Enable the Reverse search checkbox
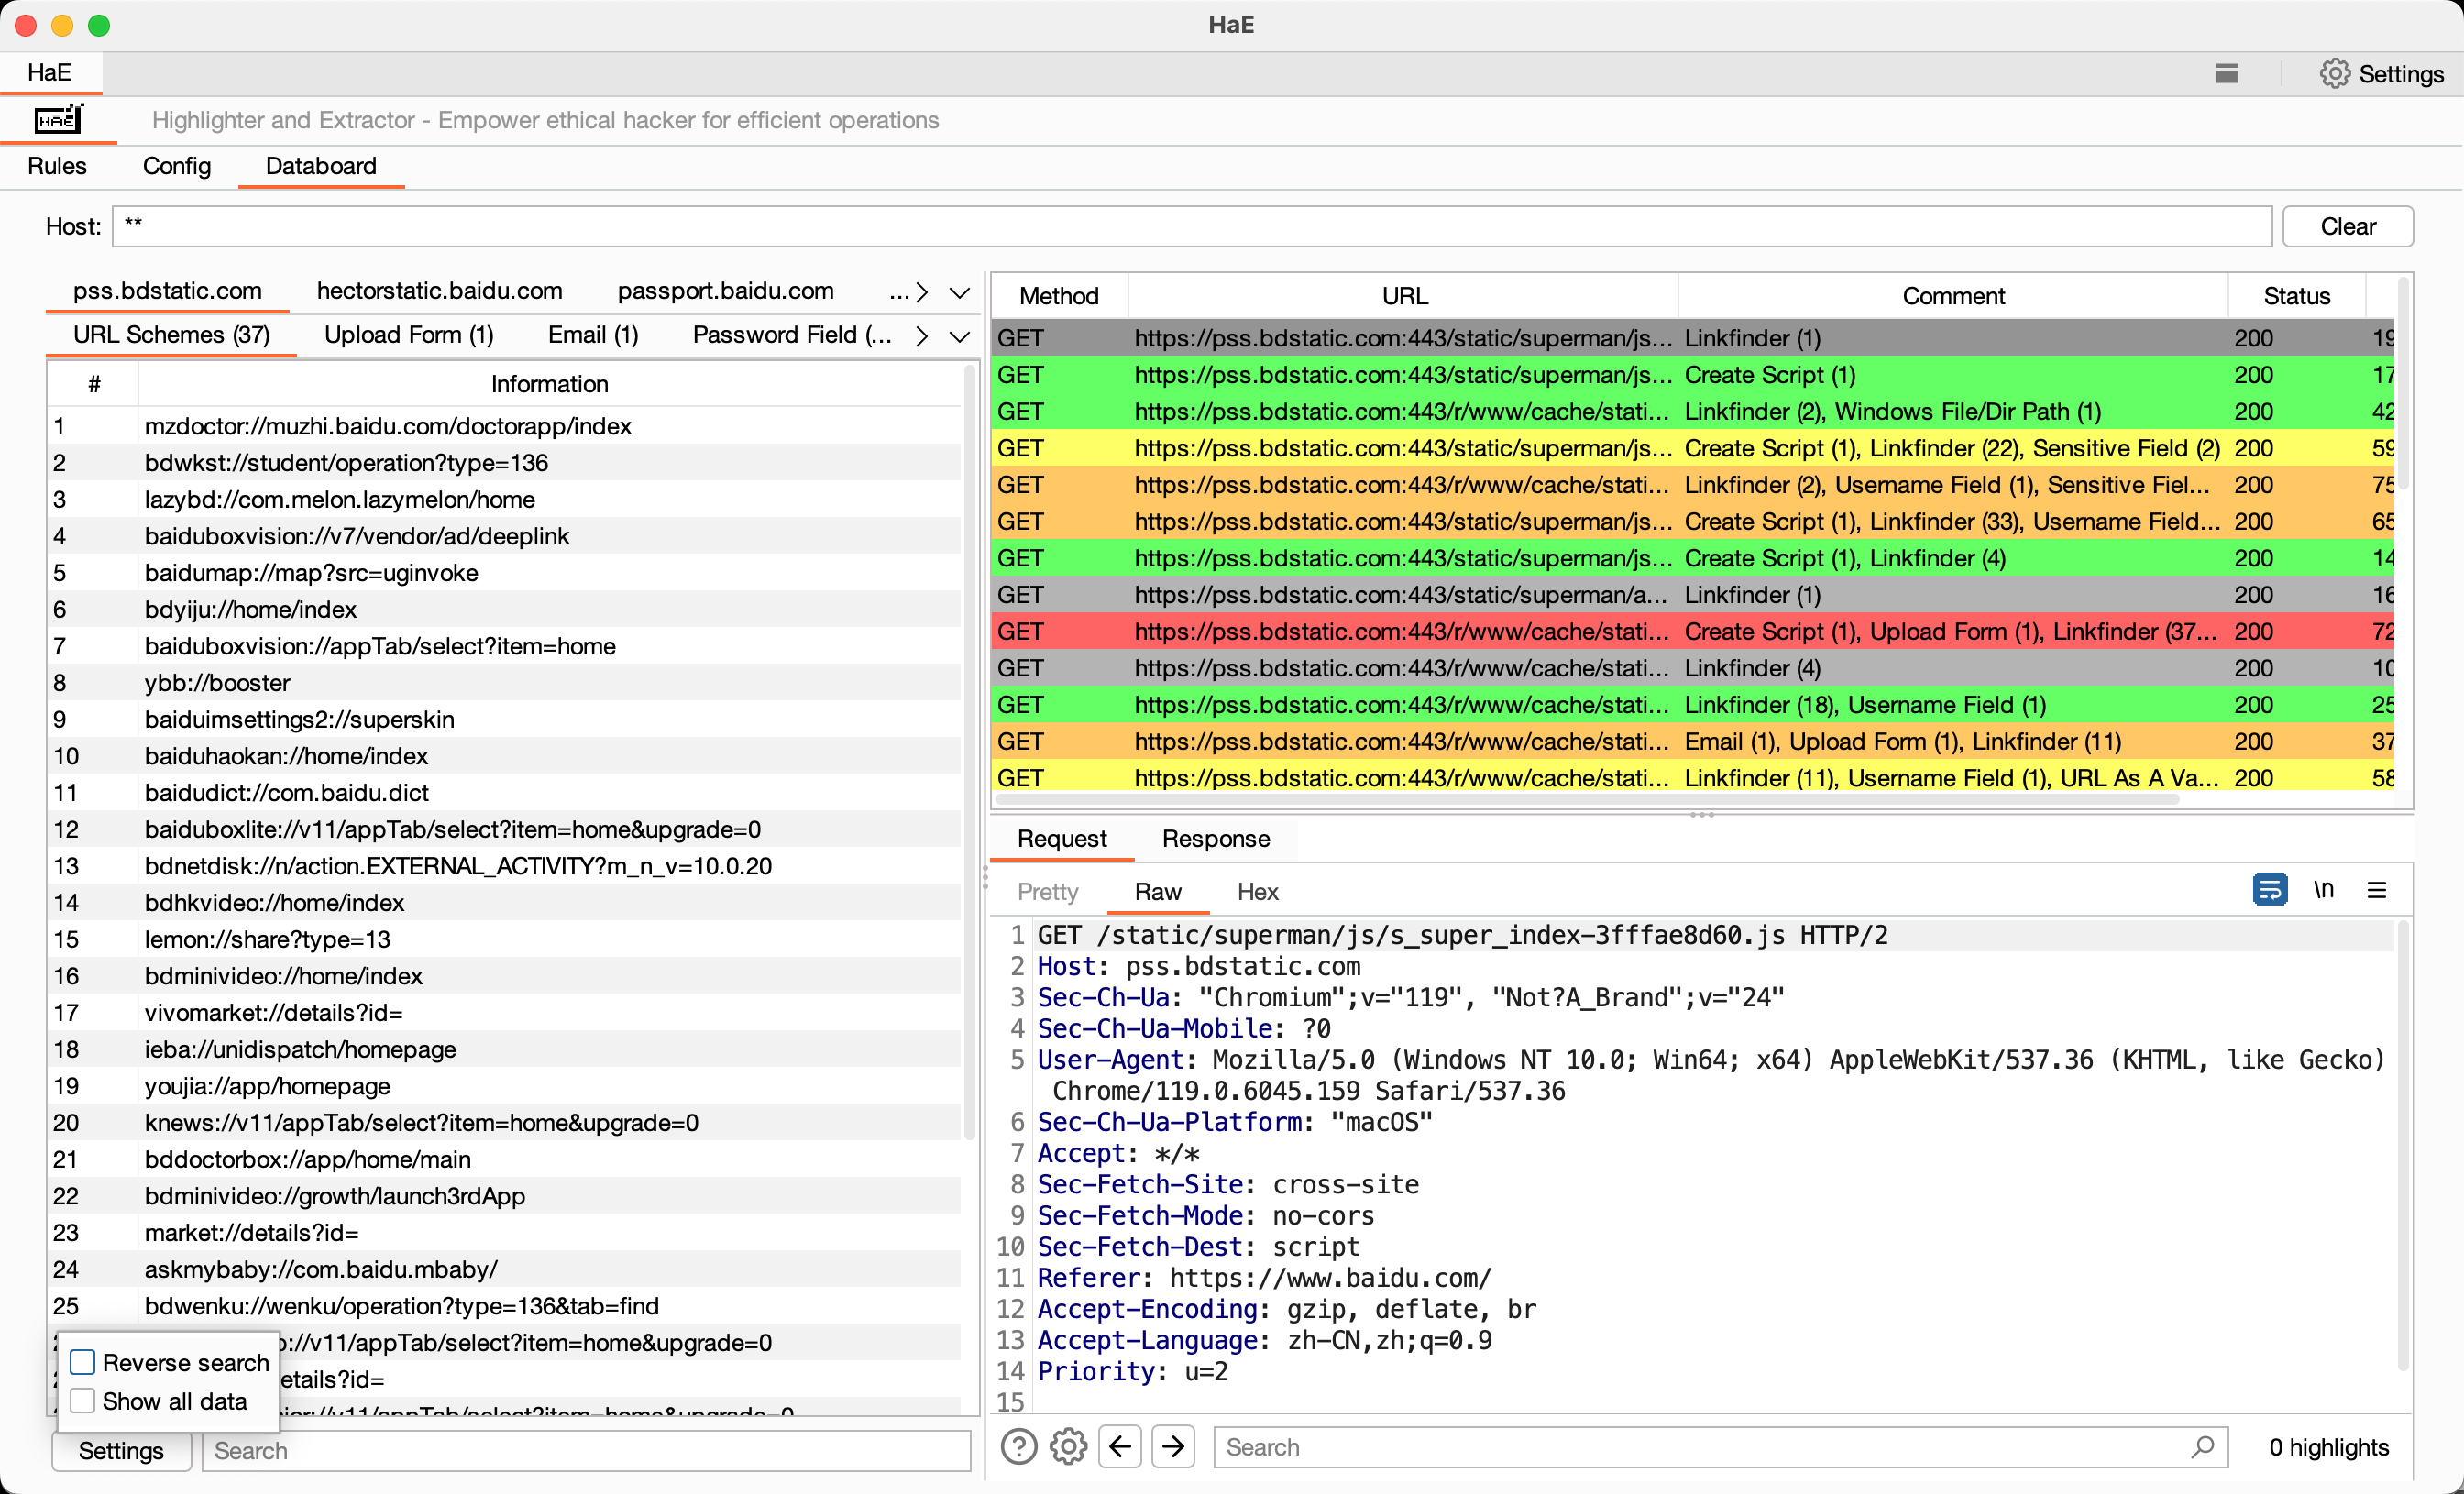 coord(83,1362)
